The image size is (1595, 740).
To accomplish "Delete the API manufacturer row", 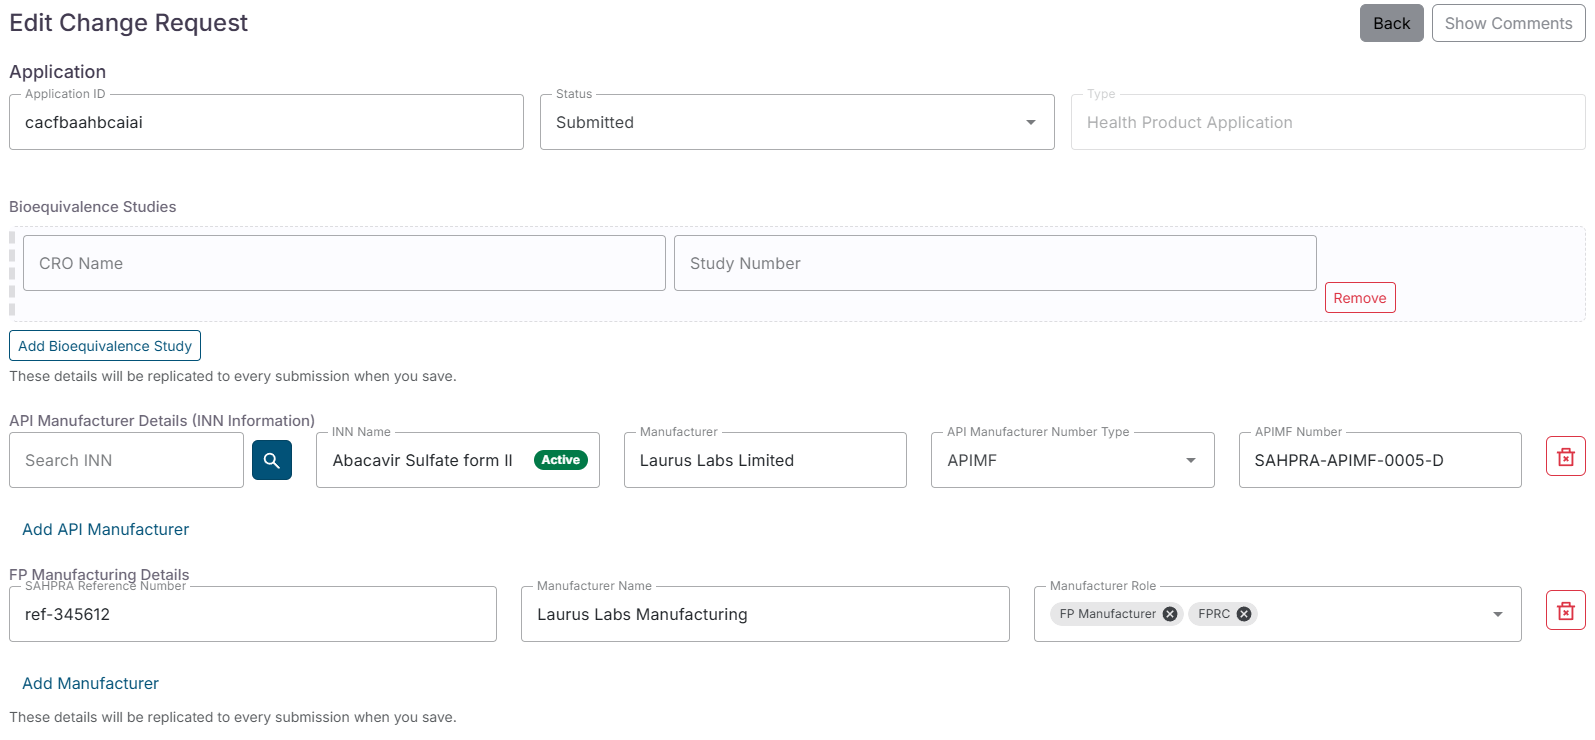I will pos(1565,457).
